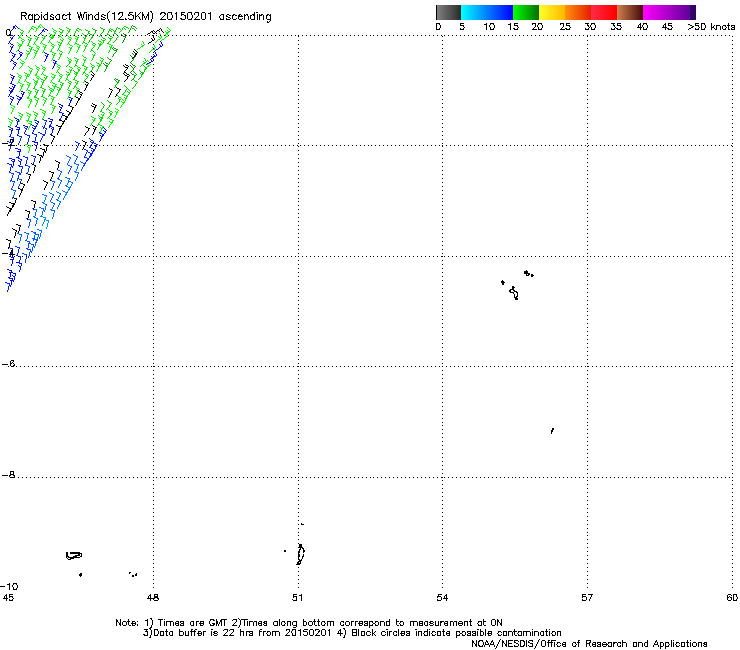Click the note text Times are GMT
This screenshot has height=650, width=740.
193,623
